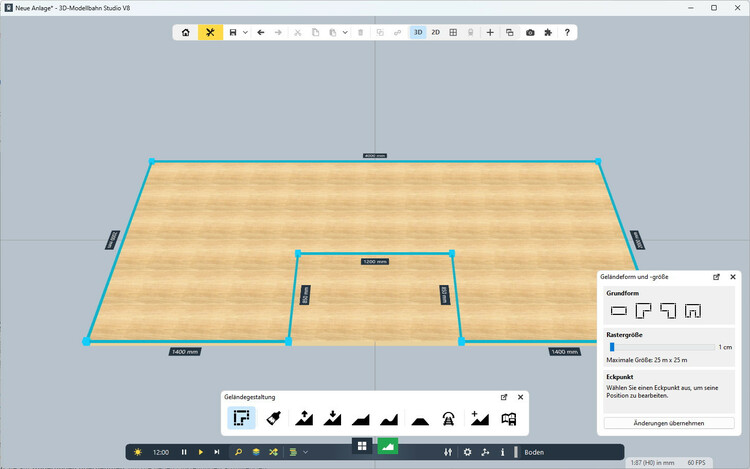Select the lower terrain tool
Viewport: 750px width, 469px height.
[x=332, y=418]
